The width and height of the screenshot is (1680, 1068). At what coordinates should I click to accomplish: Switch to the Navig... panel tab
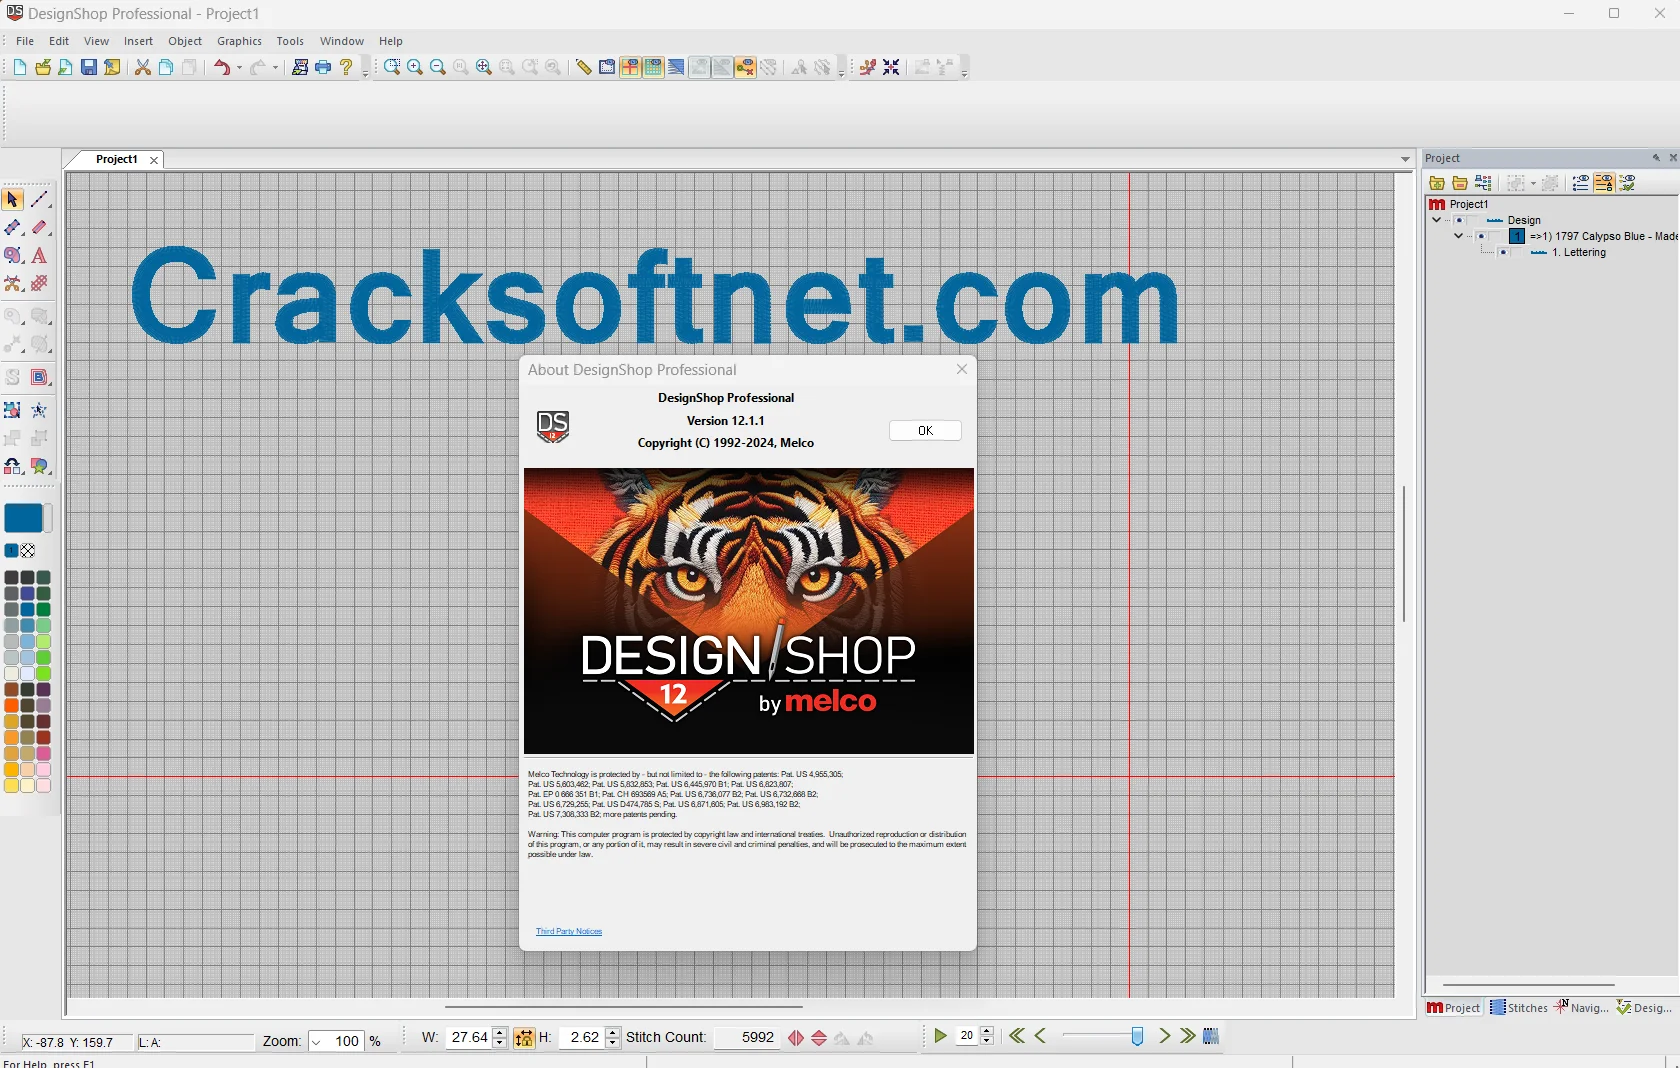[1581, 1007]
